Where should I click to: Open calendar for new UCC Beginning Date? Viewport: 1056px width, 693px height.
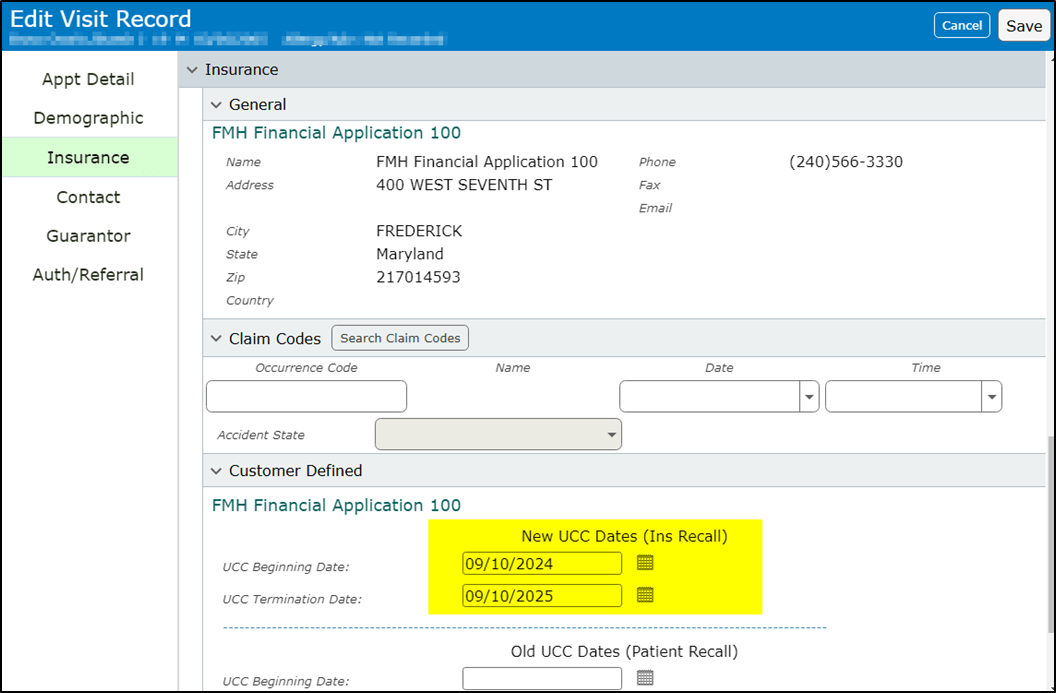645,563
